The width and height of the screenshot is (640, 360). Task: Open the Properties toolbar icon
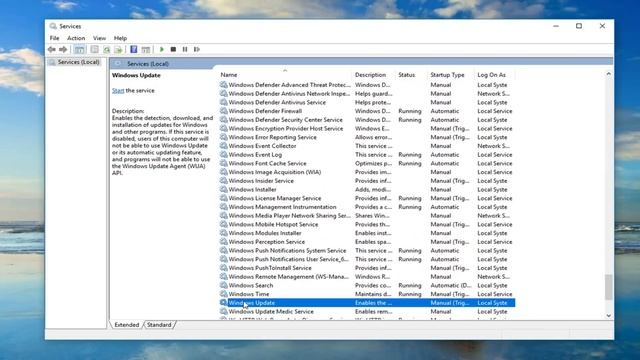(x=95, y=49)
